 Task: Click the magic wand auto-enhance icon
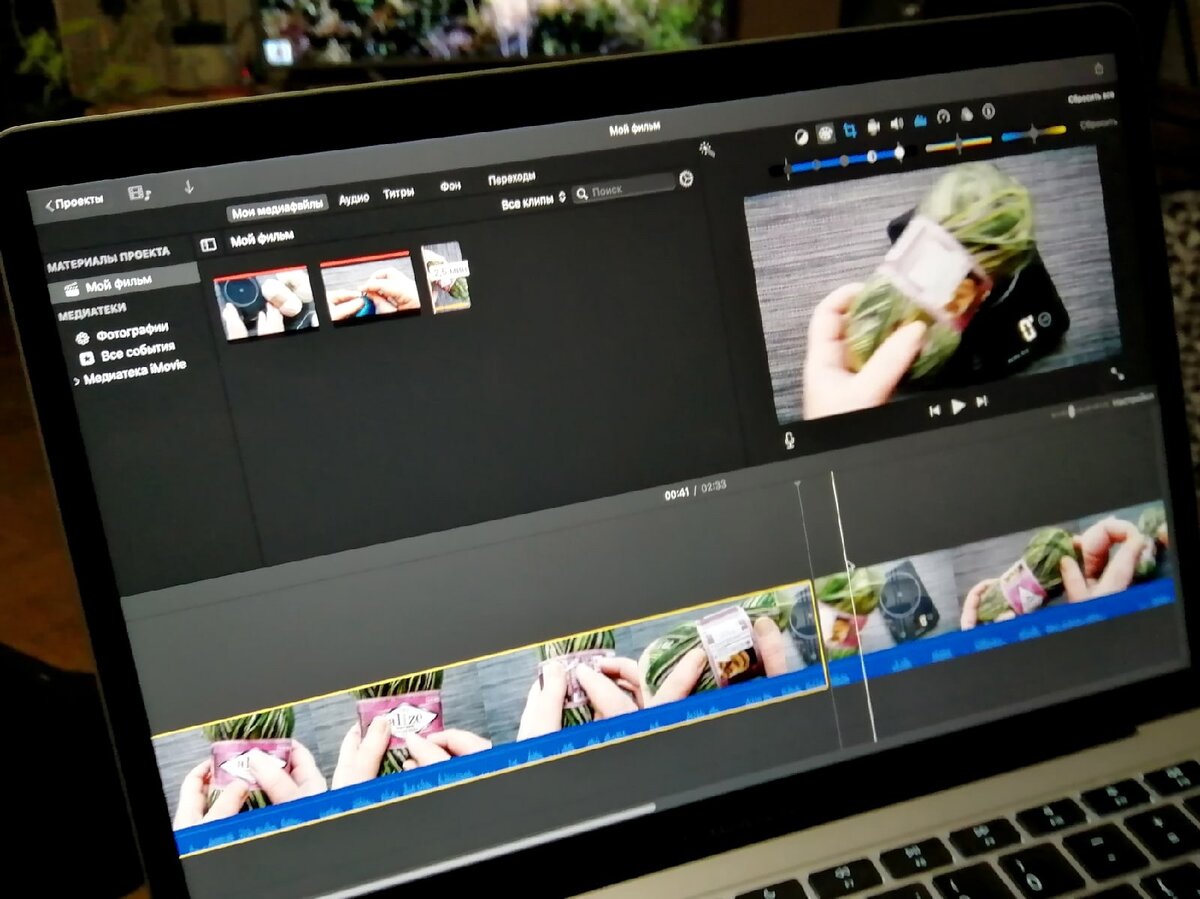[x=707, y=148]
